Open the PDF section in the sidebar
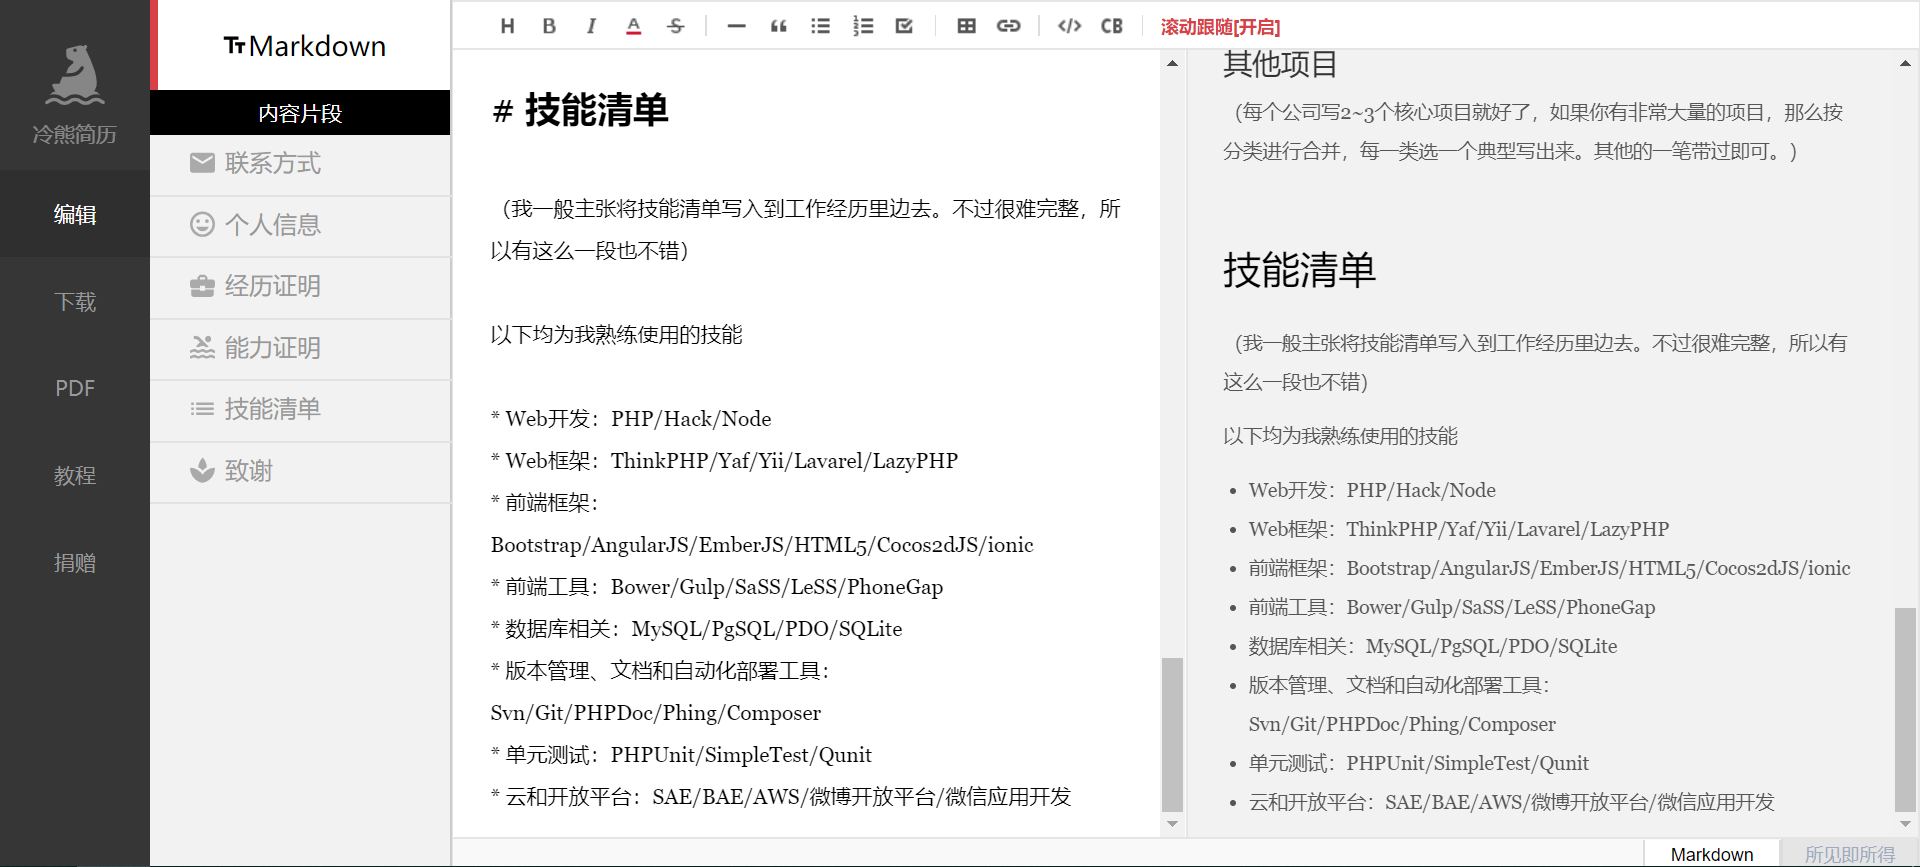The image size is (1920, 867). 75,388
